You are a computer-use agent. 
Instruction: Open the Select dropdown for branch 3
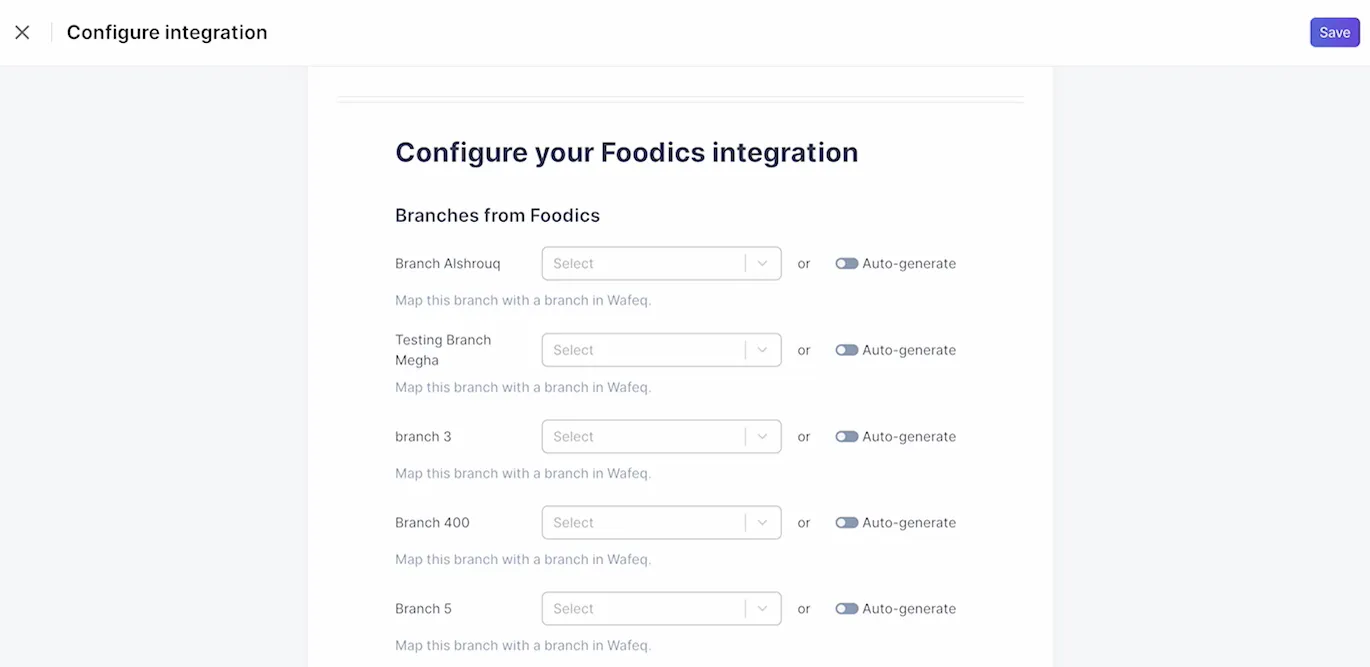tap(645, 436)
